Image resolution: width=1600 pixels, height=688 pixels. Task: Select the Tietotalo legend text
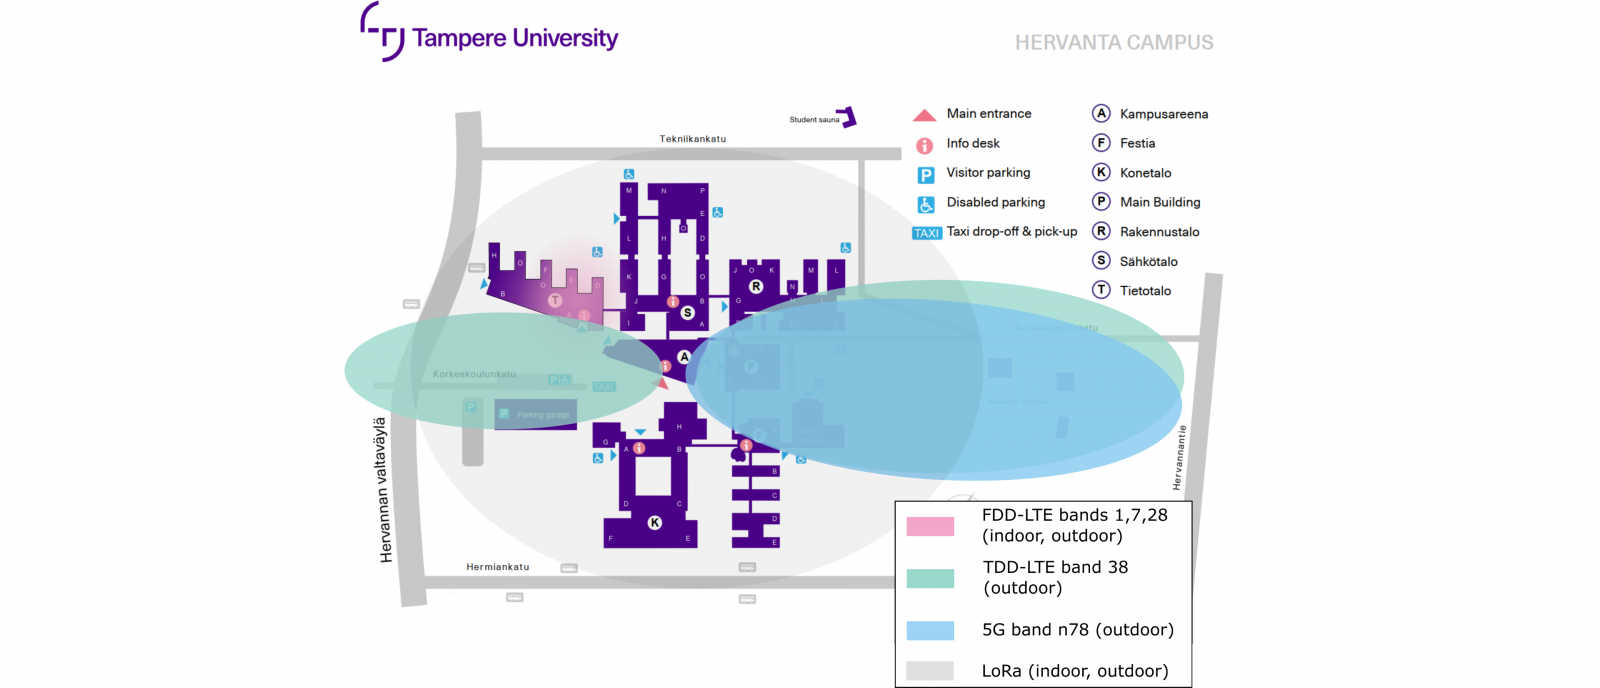click(x=1145, y=291)
